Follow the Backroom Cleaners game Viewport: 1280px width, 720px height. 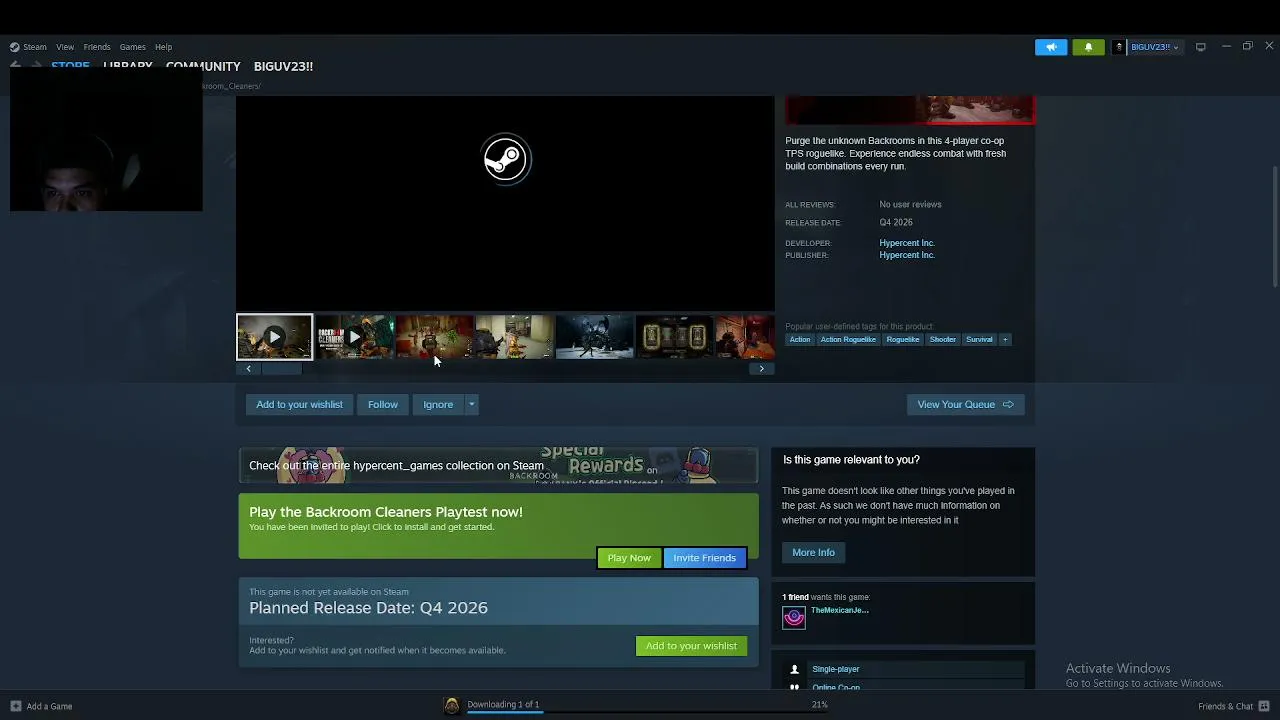point(382,404)
